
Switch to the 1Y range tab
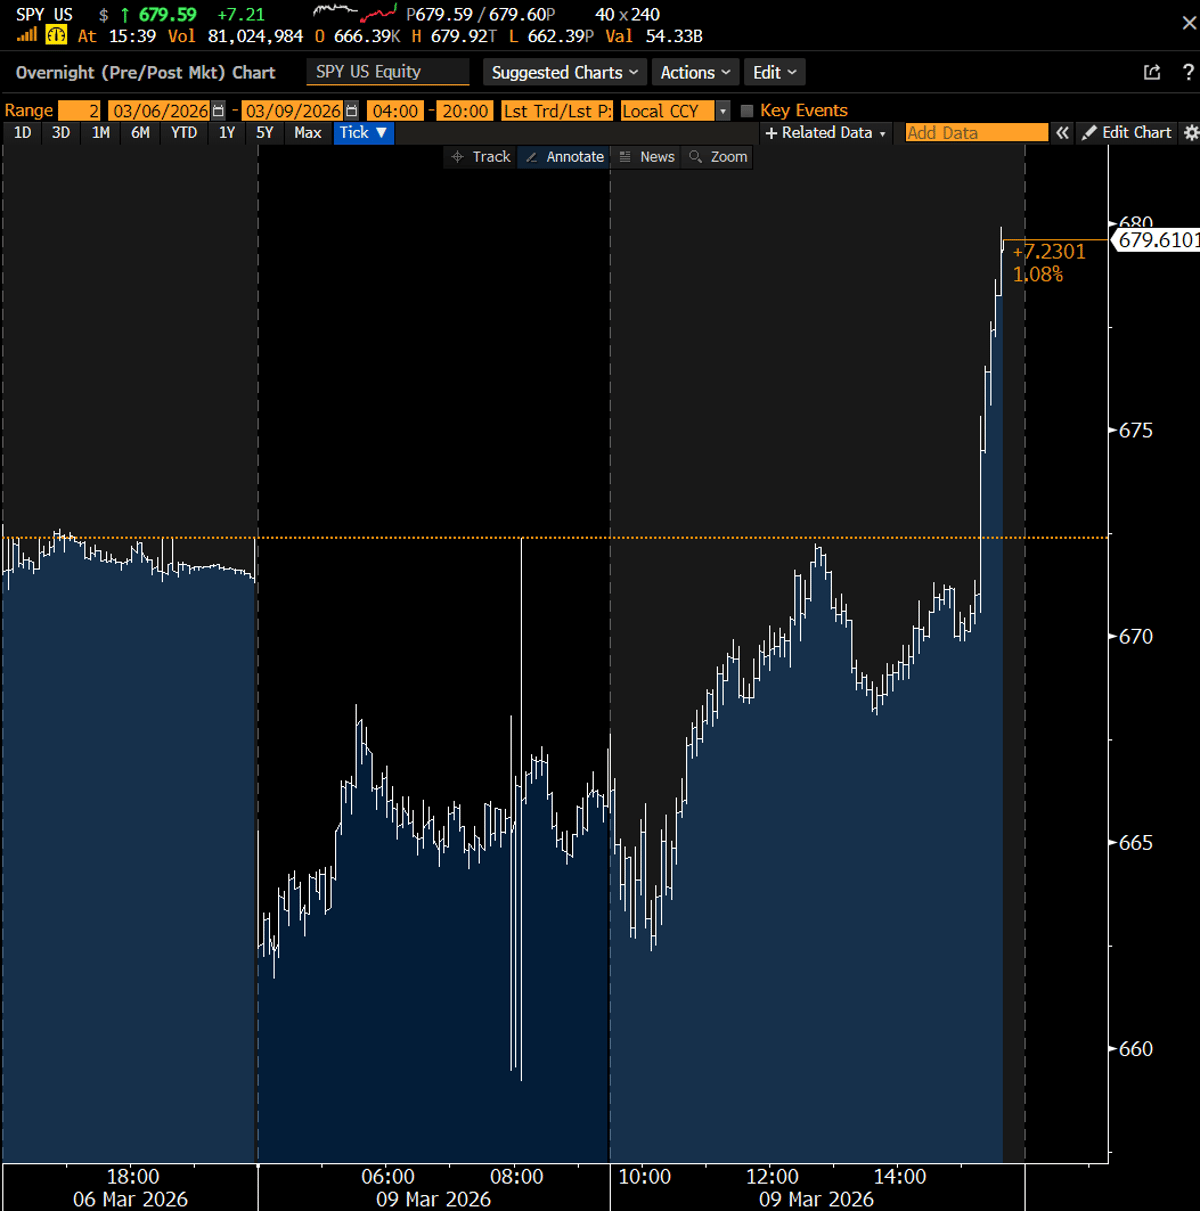227,132
